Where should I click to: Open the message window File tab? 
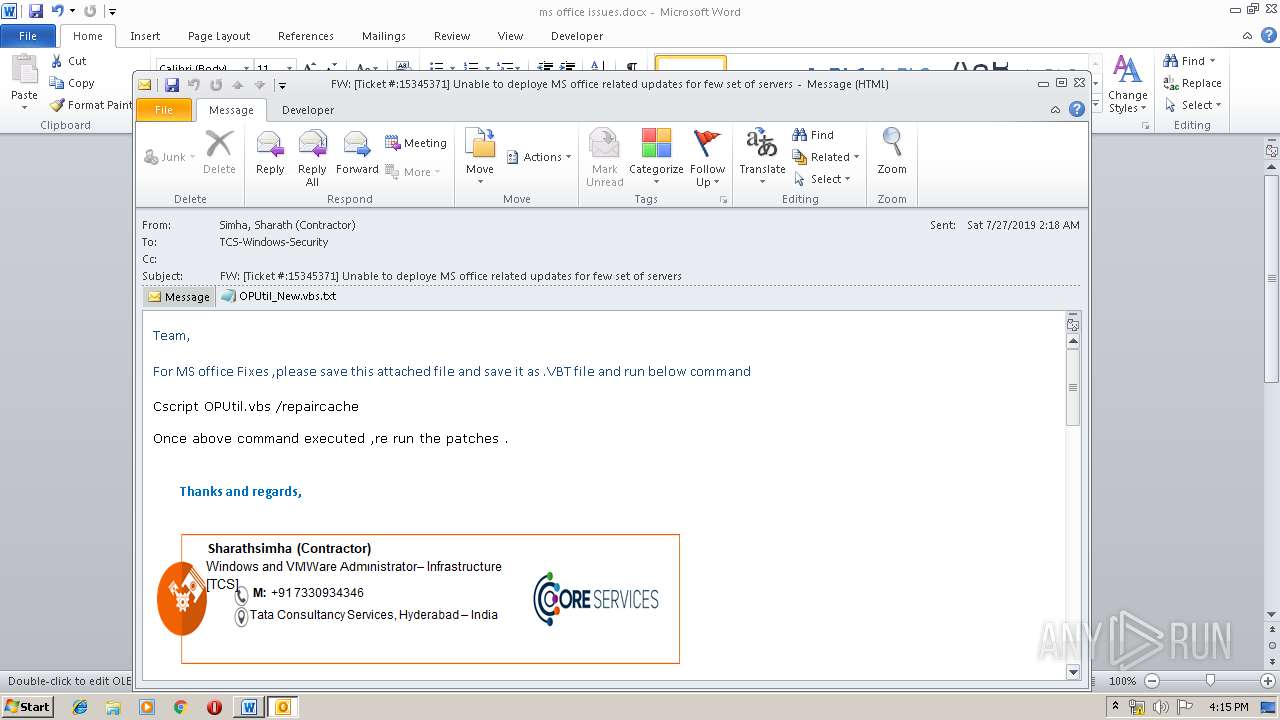(163, 110)
